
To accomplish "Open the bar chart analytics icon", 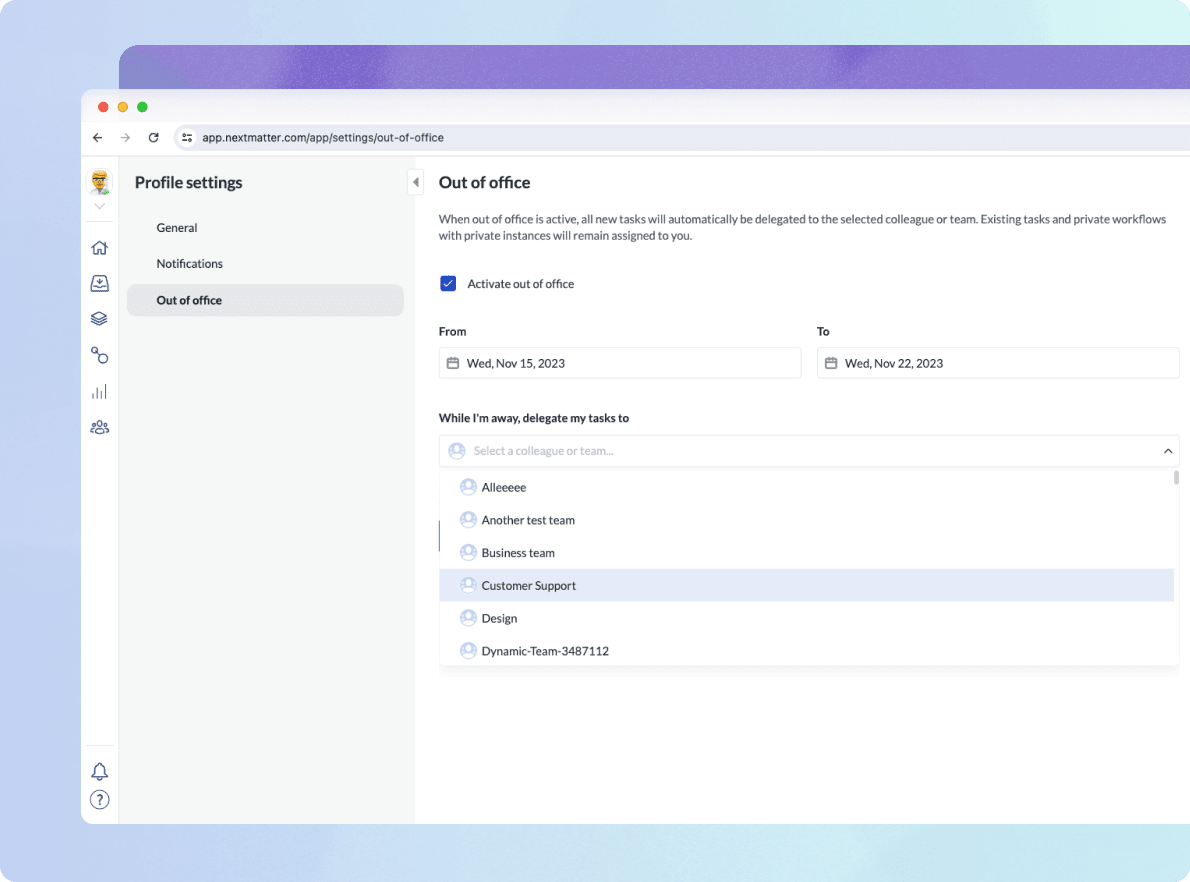I will (99, 392).
